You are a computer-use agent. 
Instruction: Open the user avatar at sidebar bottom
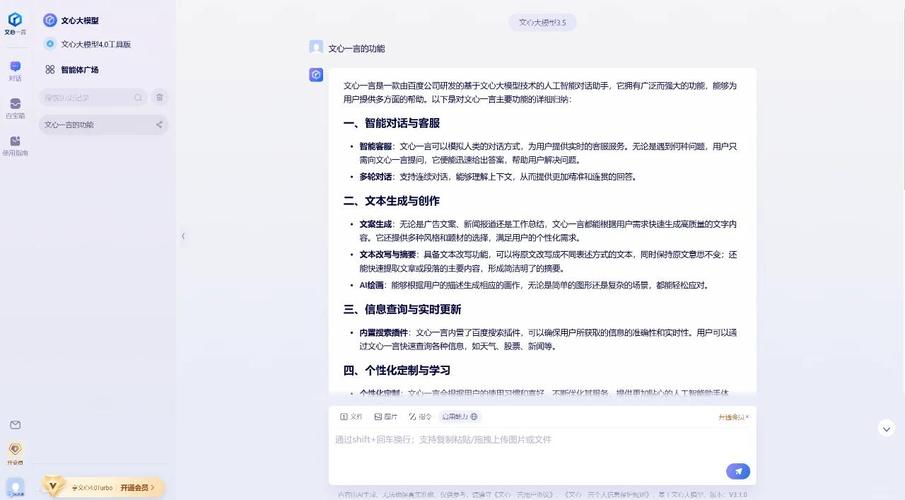coord(16,487)
